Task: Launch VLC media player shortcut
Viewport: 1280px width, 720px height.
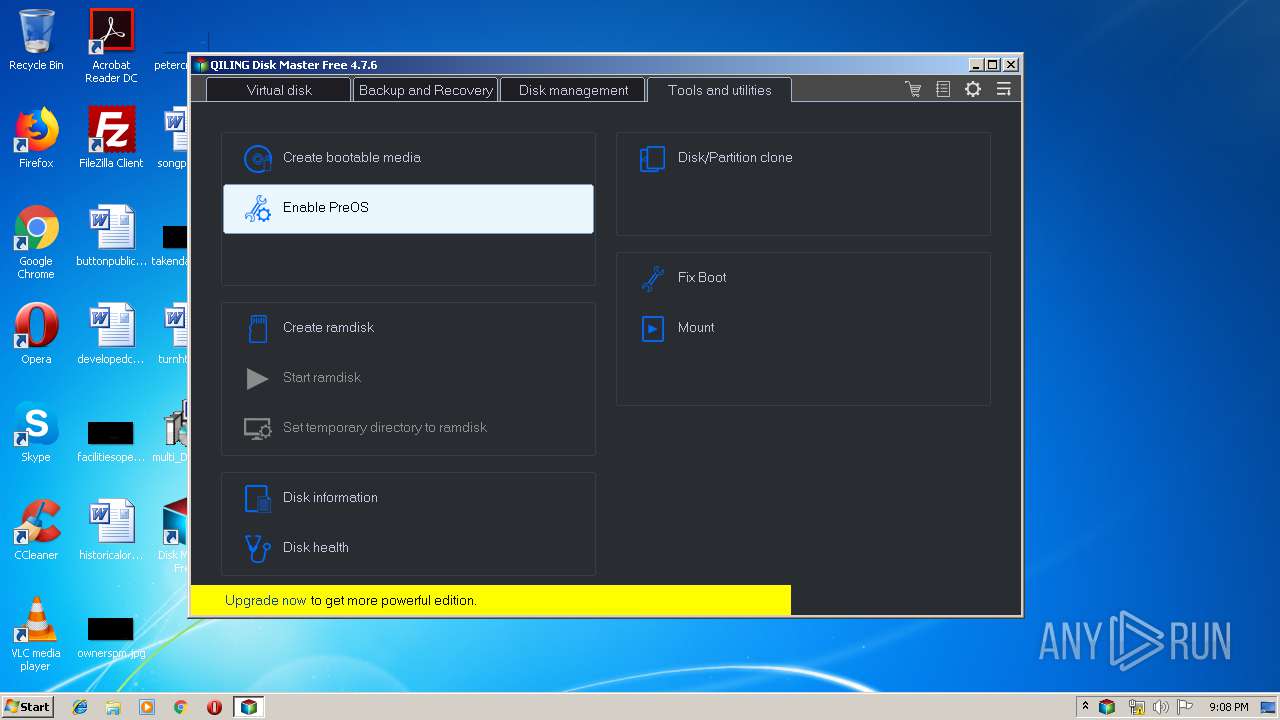Action: point(36,634)
